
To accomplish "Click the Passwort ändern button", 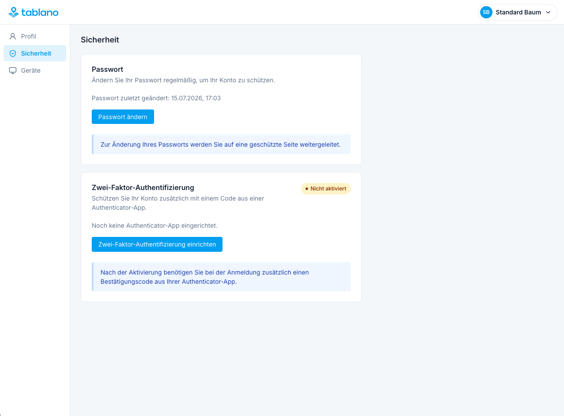I will point(123,117).
